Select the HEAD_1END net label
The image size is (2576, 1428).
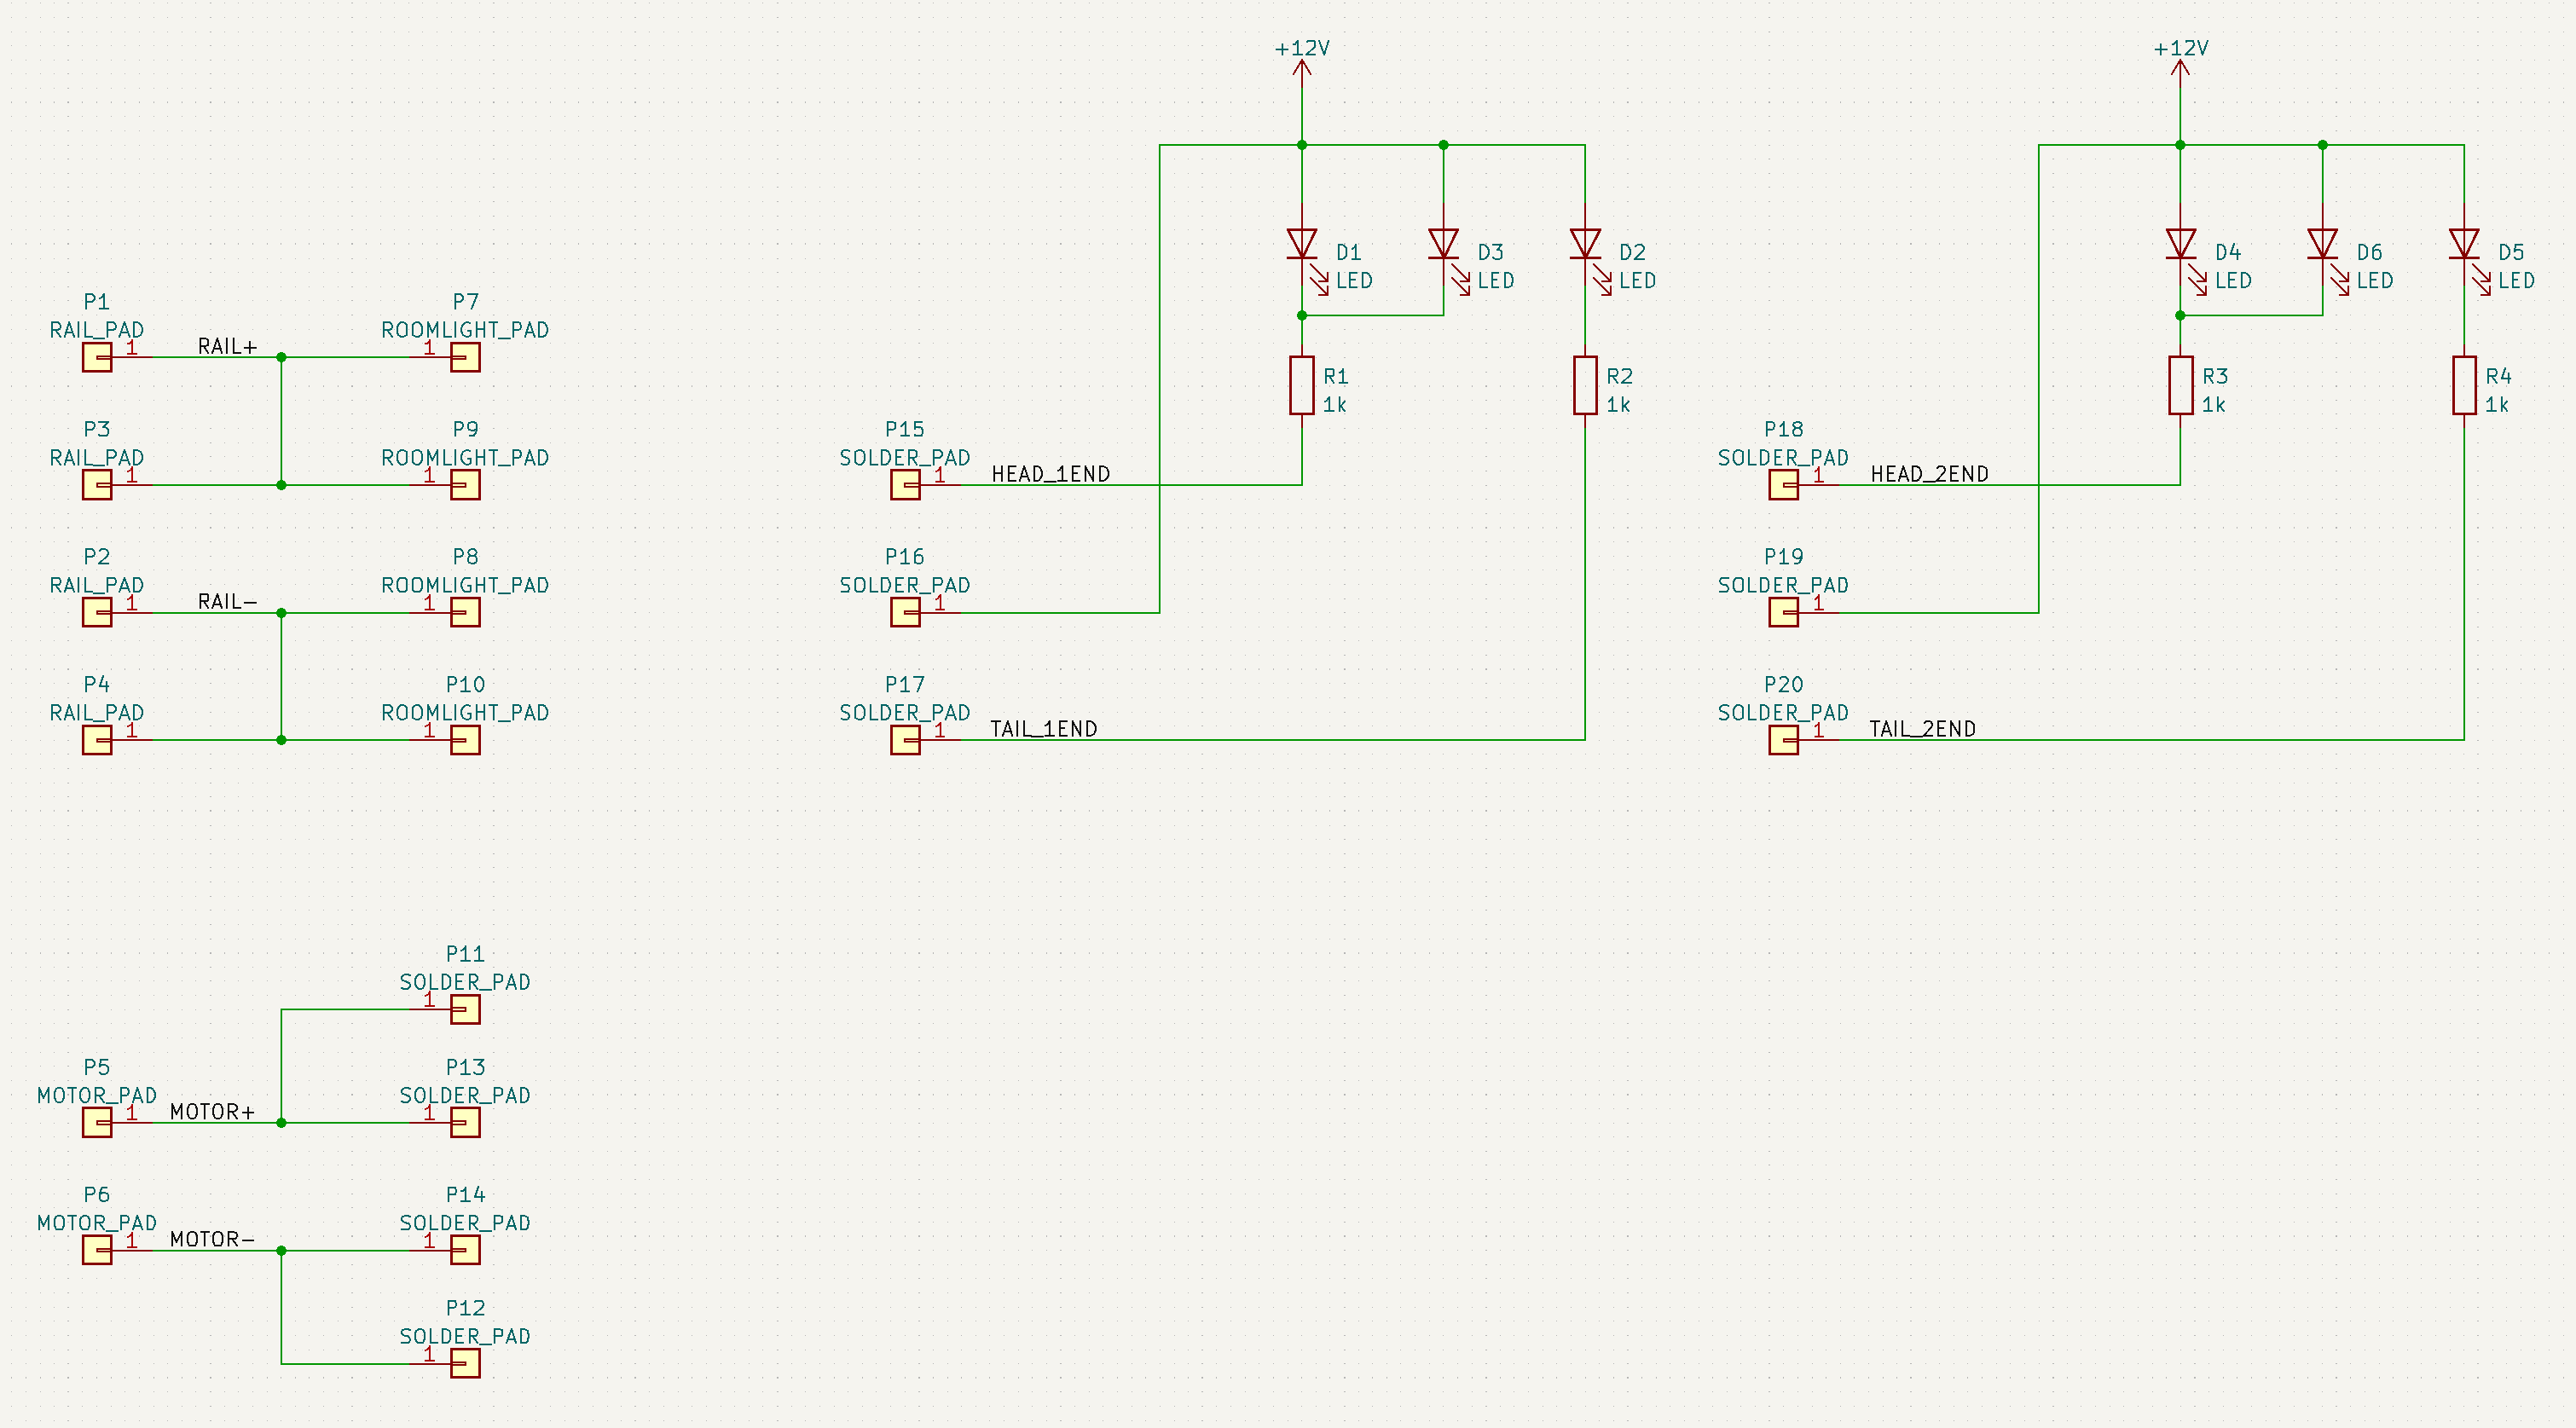click(x=1050, y=474)
